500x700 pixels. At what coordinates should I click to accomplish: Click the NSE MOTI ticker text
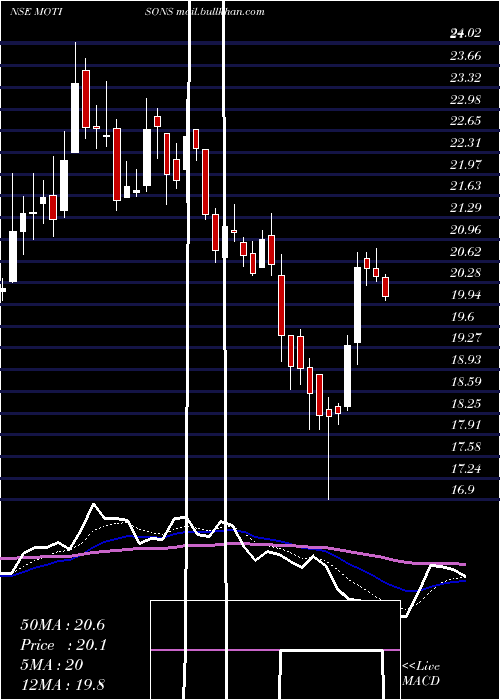[35, 12]
